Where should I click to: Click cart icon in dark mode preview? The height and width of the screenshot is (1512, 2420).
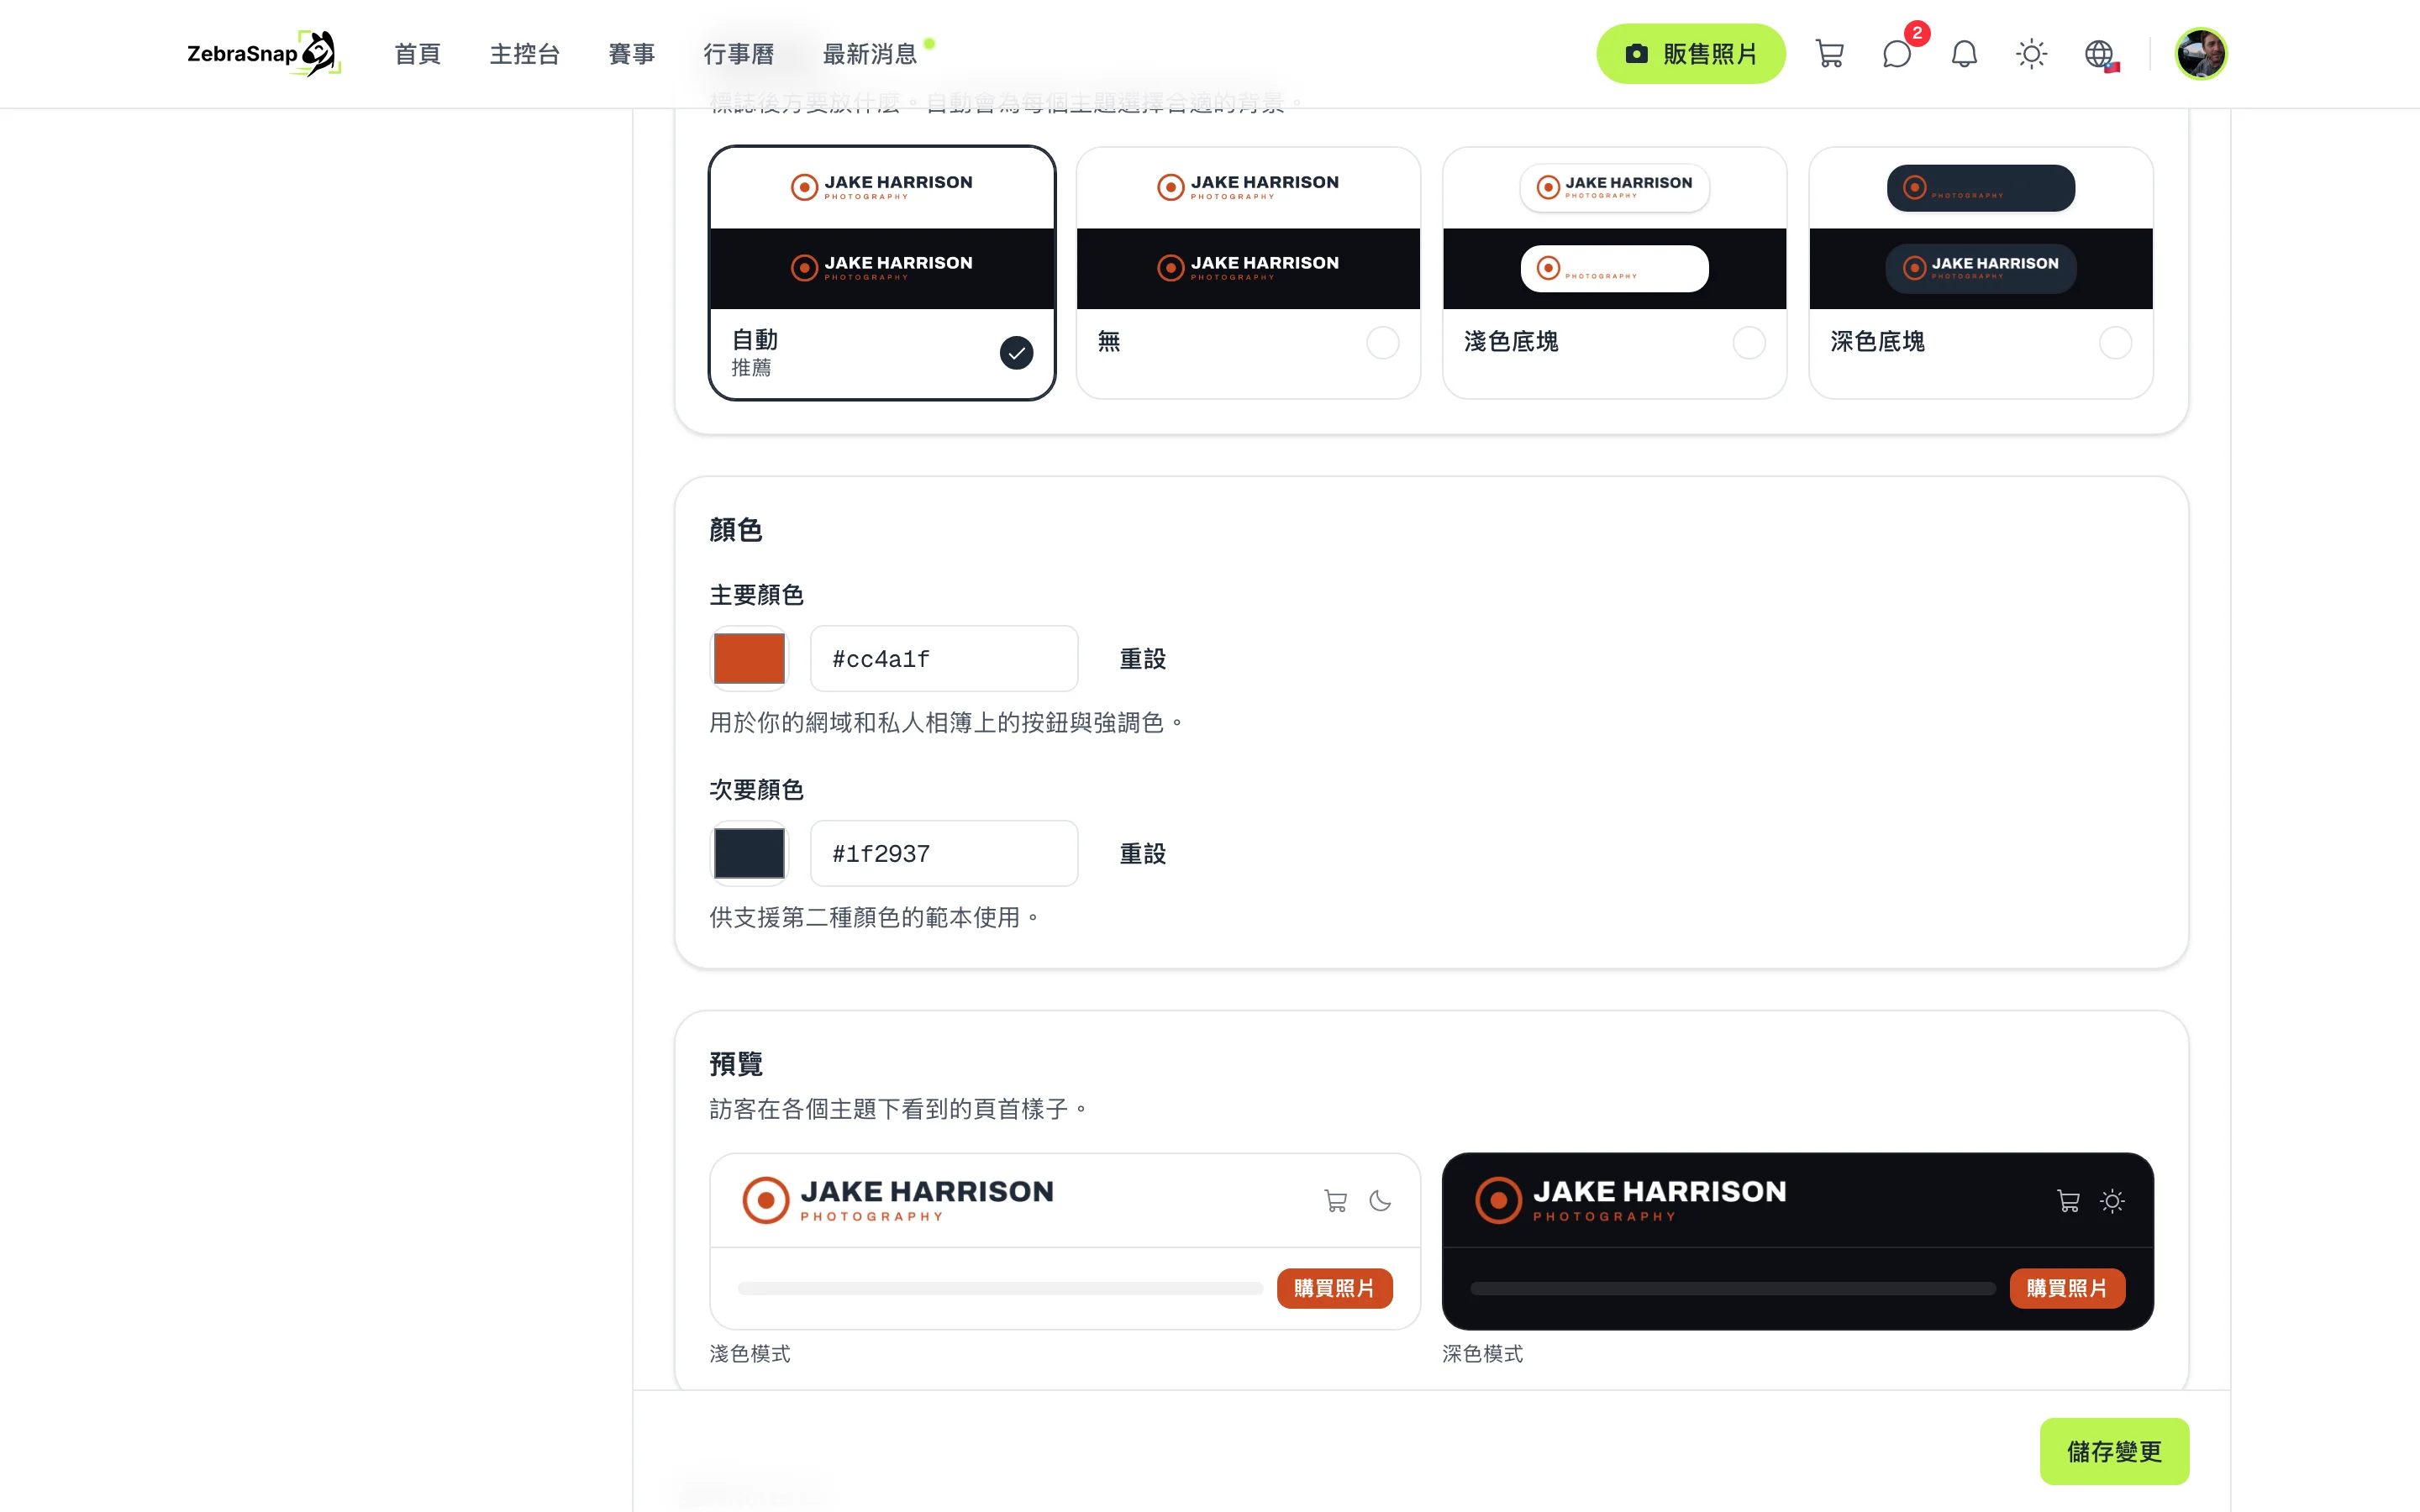pos(2068,1200)
